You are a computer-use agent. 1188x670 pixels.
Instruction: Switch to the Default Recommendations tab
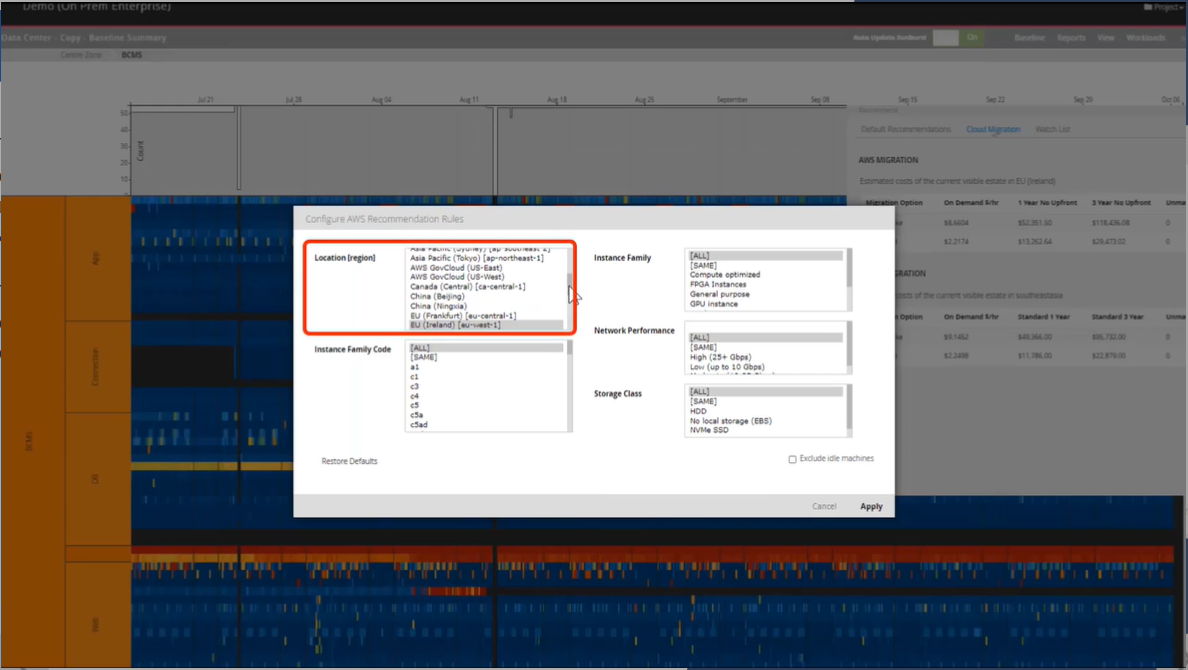[905, 130]
